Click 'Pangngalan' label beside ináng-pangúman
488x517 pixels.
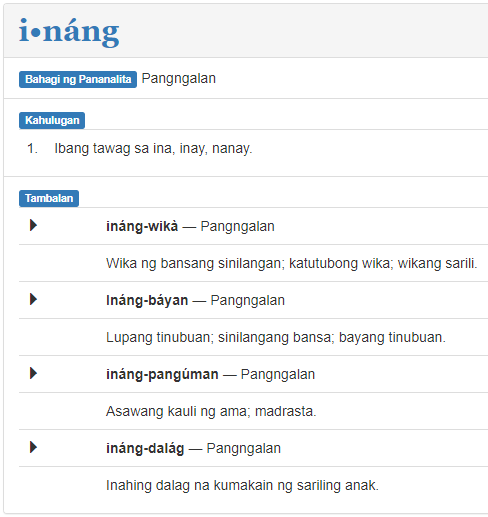[x=278, y=375]
